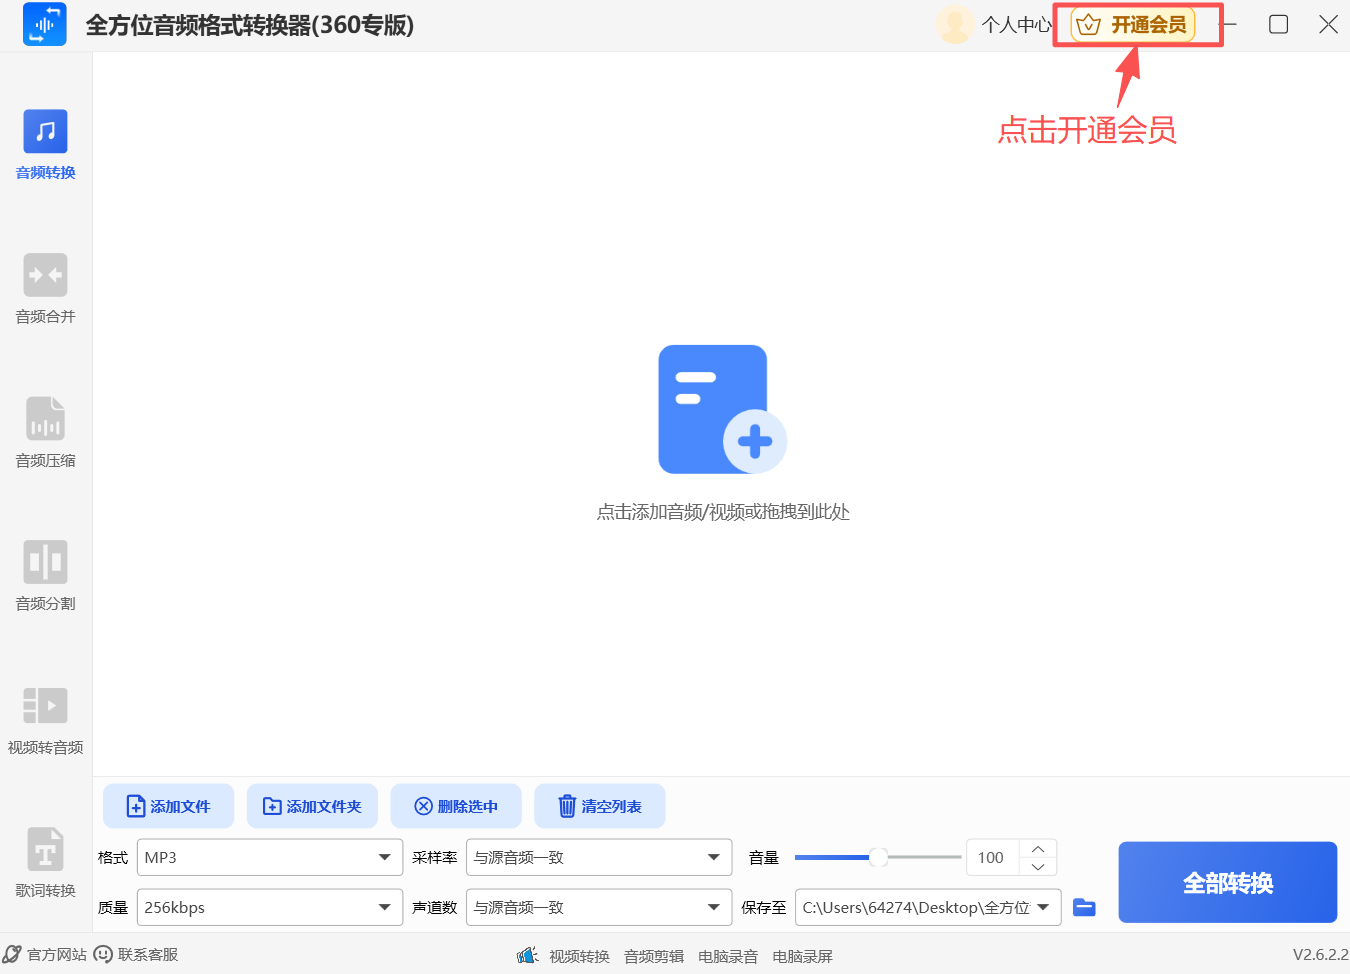
Task: Click the 音频转换 sidebar icon
Action: (x=44, y=145)
